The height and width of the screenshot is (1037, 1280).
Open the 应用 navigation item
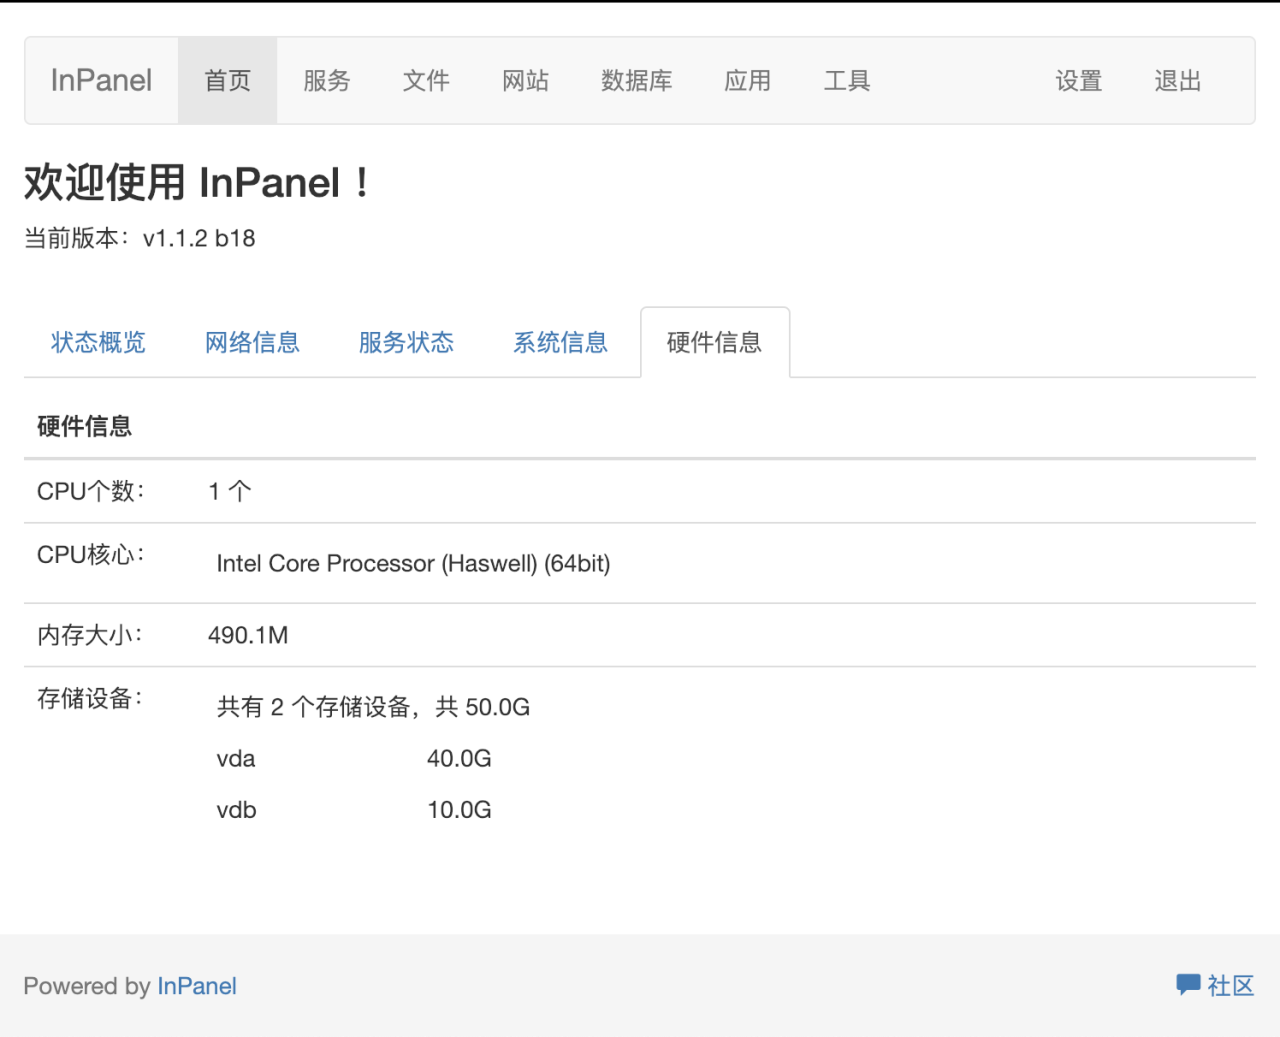tap(748, 80)
